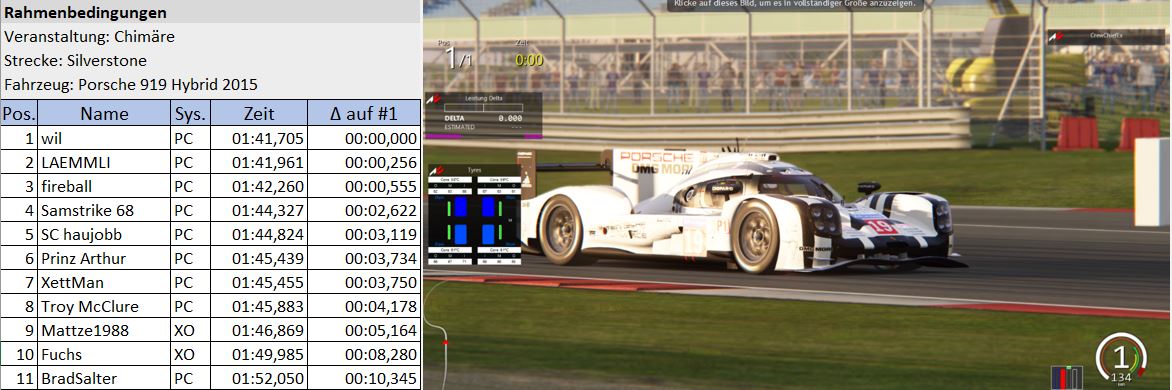Click the Assetto Corsa logo on CrewChiefEx widget
Viewport: 1172px width, 390px height.
1055,35
